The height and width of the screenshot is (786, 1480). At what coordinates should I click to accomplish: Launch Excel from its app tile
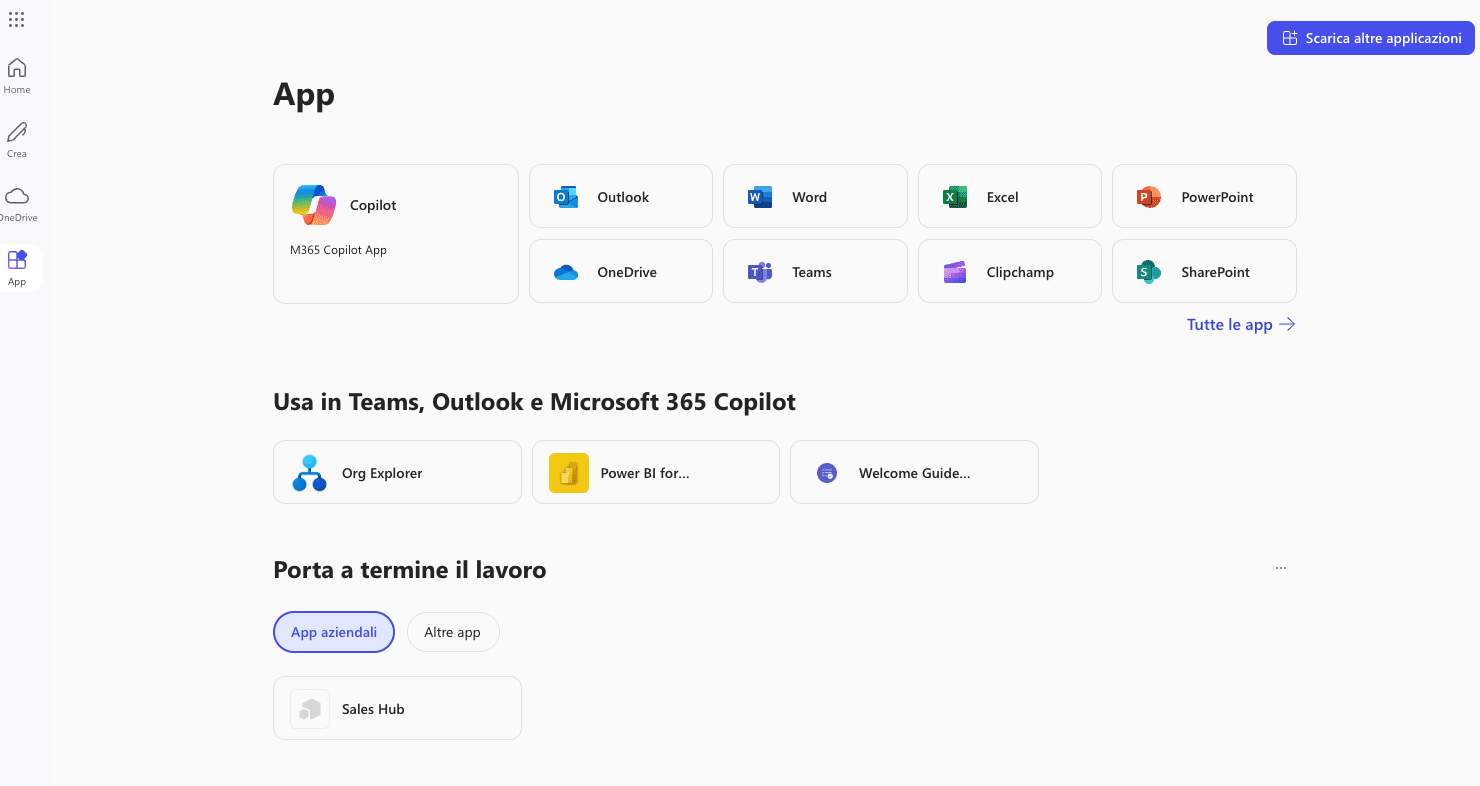1009,196
